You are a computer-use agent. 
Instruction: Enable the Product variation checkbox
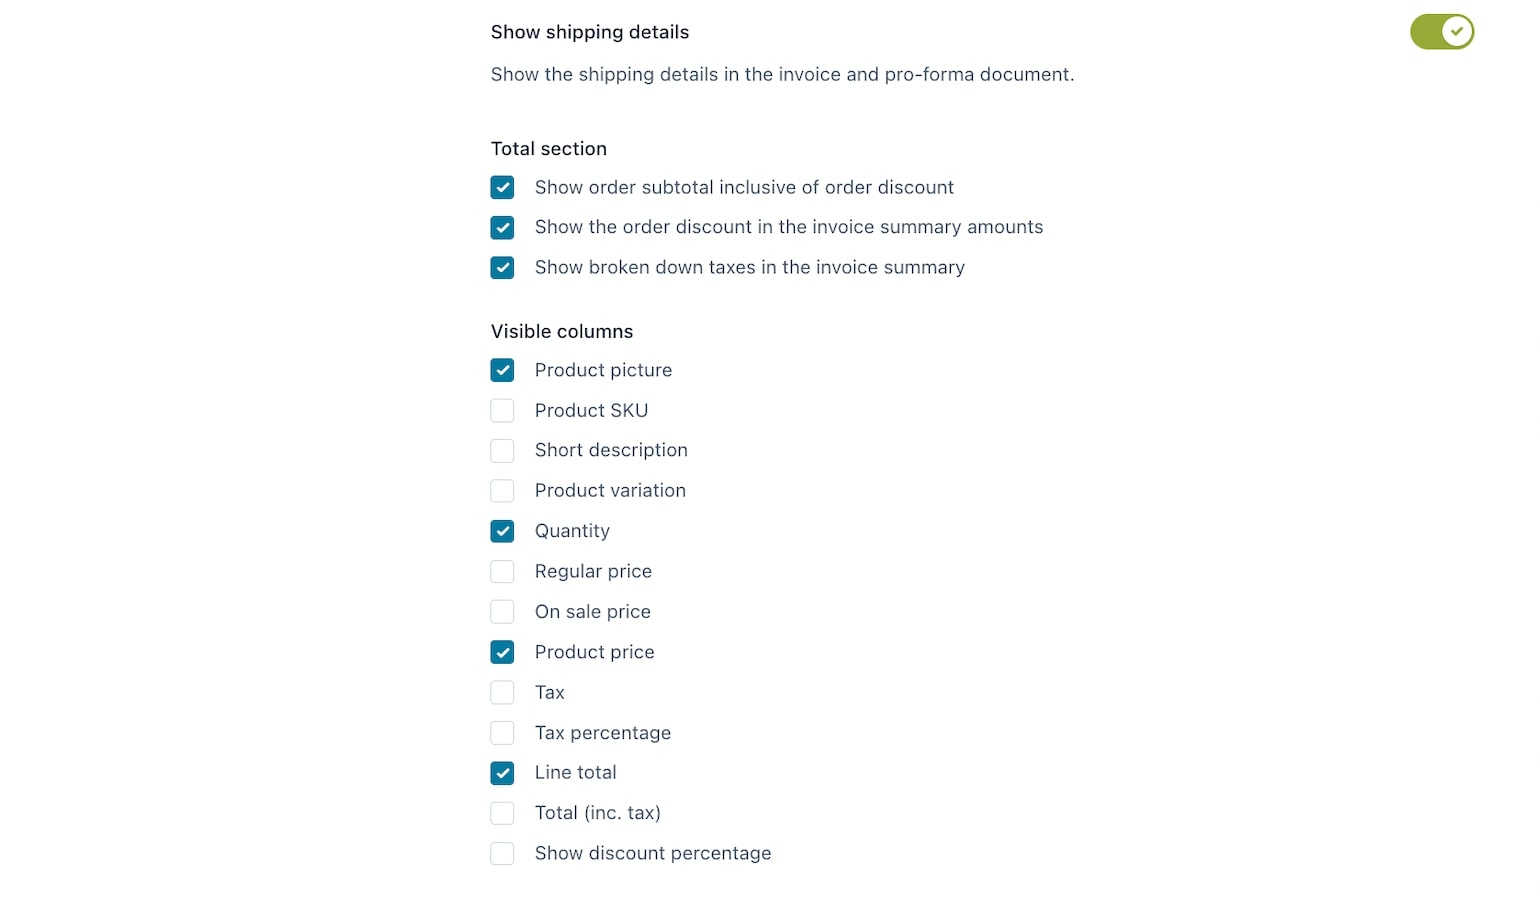tap(502, 491)
